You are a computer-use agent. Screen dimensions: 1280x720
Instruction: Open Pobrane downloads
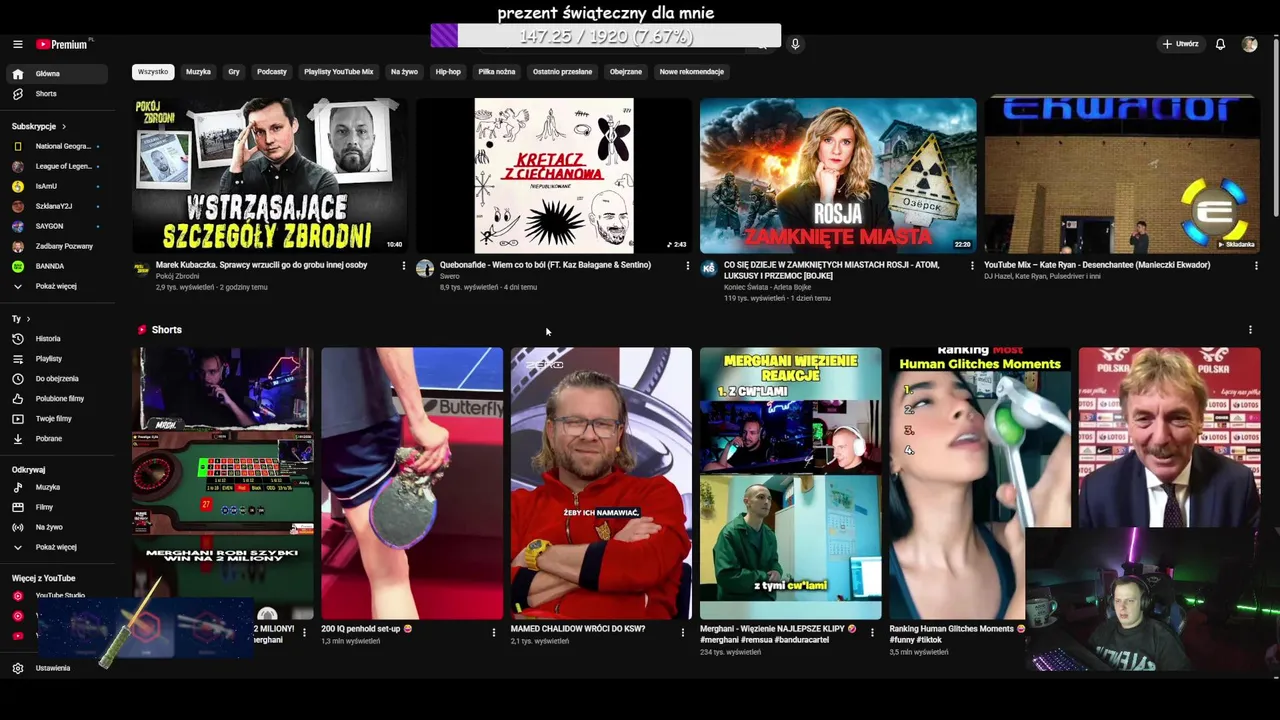click(x=58, y=439)
